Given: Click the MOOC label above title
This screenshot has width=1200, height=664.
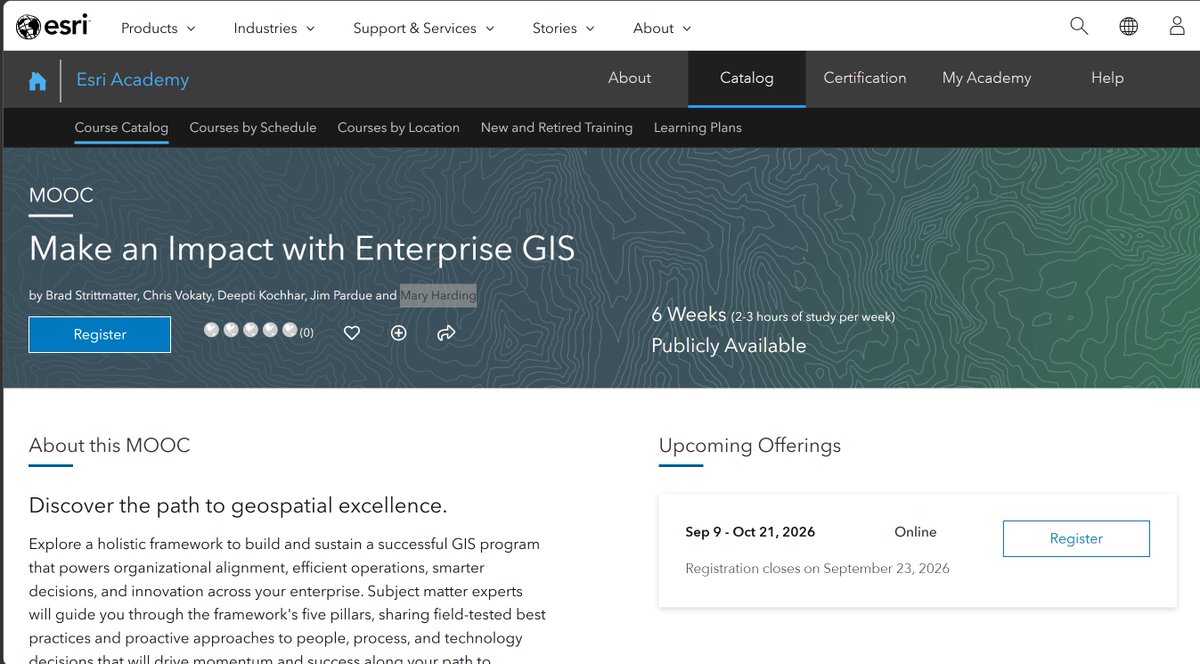Looking at the screenshot, I should 61,195.
